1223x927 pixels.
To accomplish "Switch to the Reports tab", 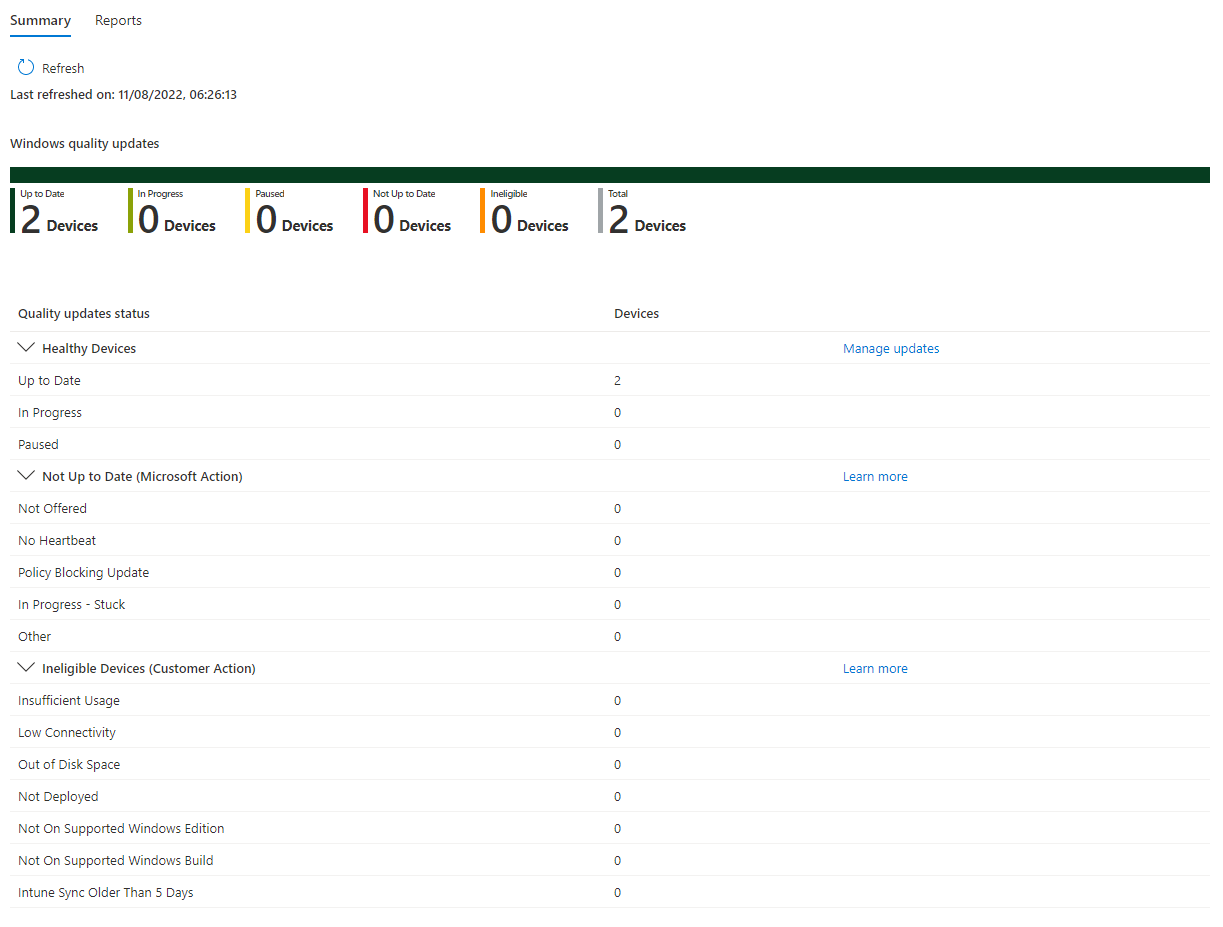I will tap(117, 20).
